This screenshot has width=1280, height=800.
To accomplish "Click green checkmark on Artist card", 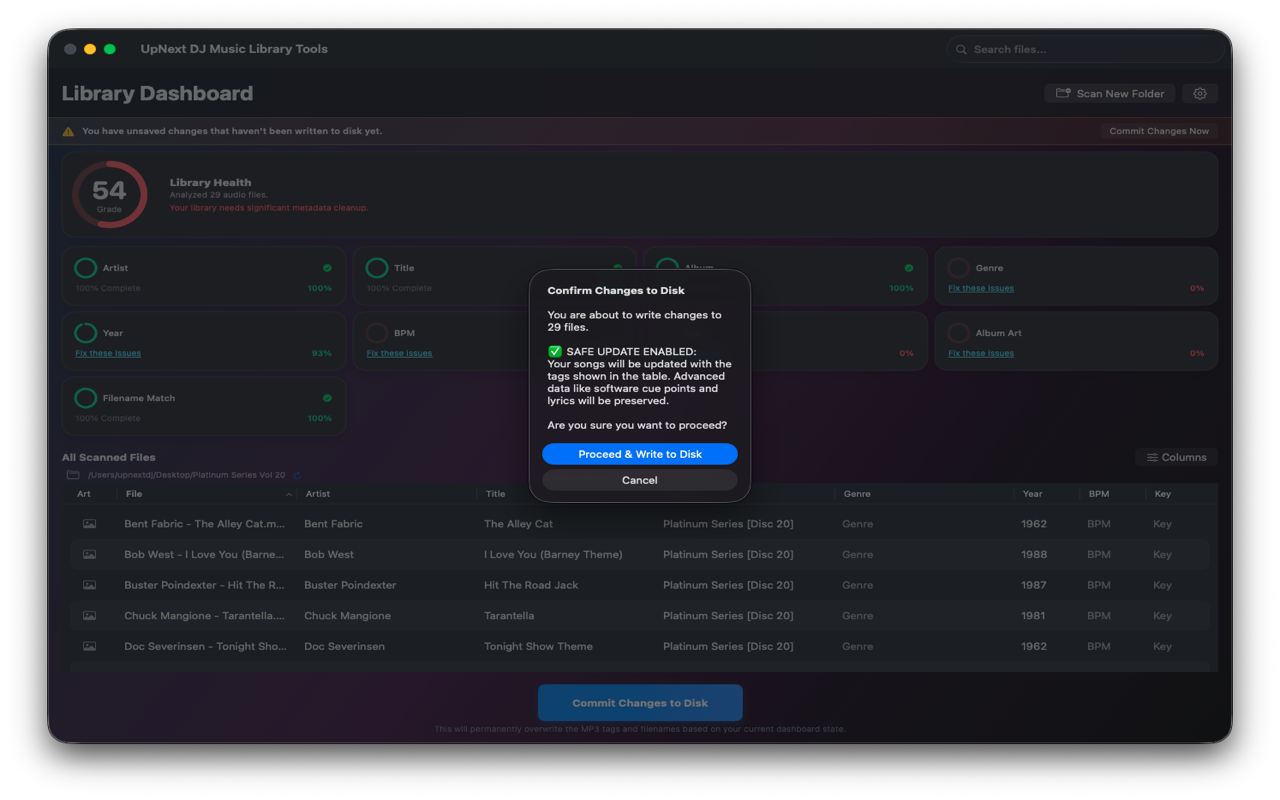I will (x=327, y=268).
